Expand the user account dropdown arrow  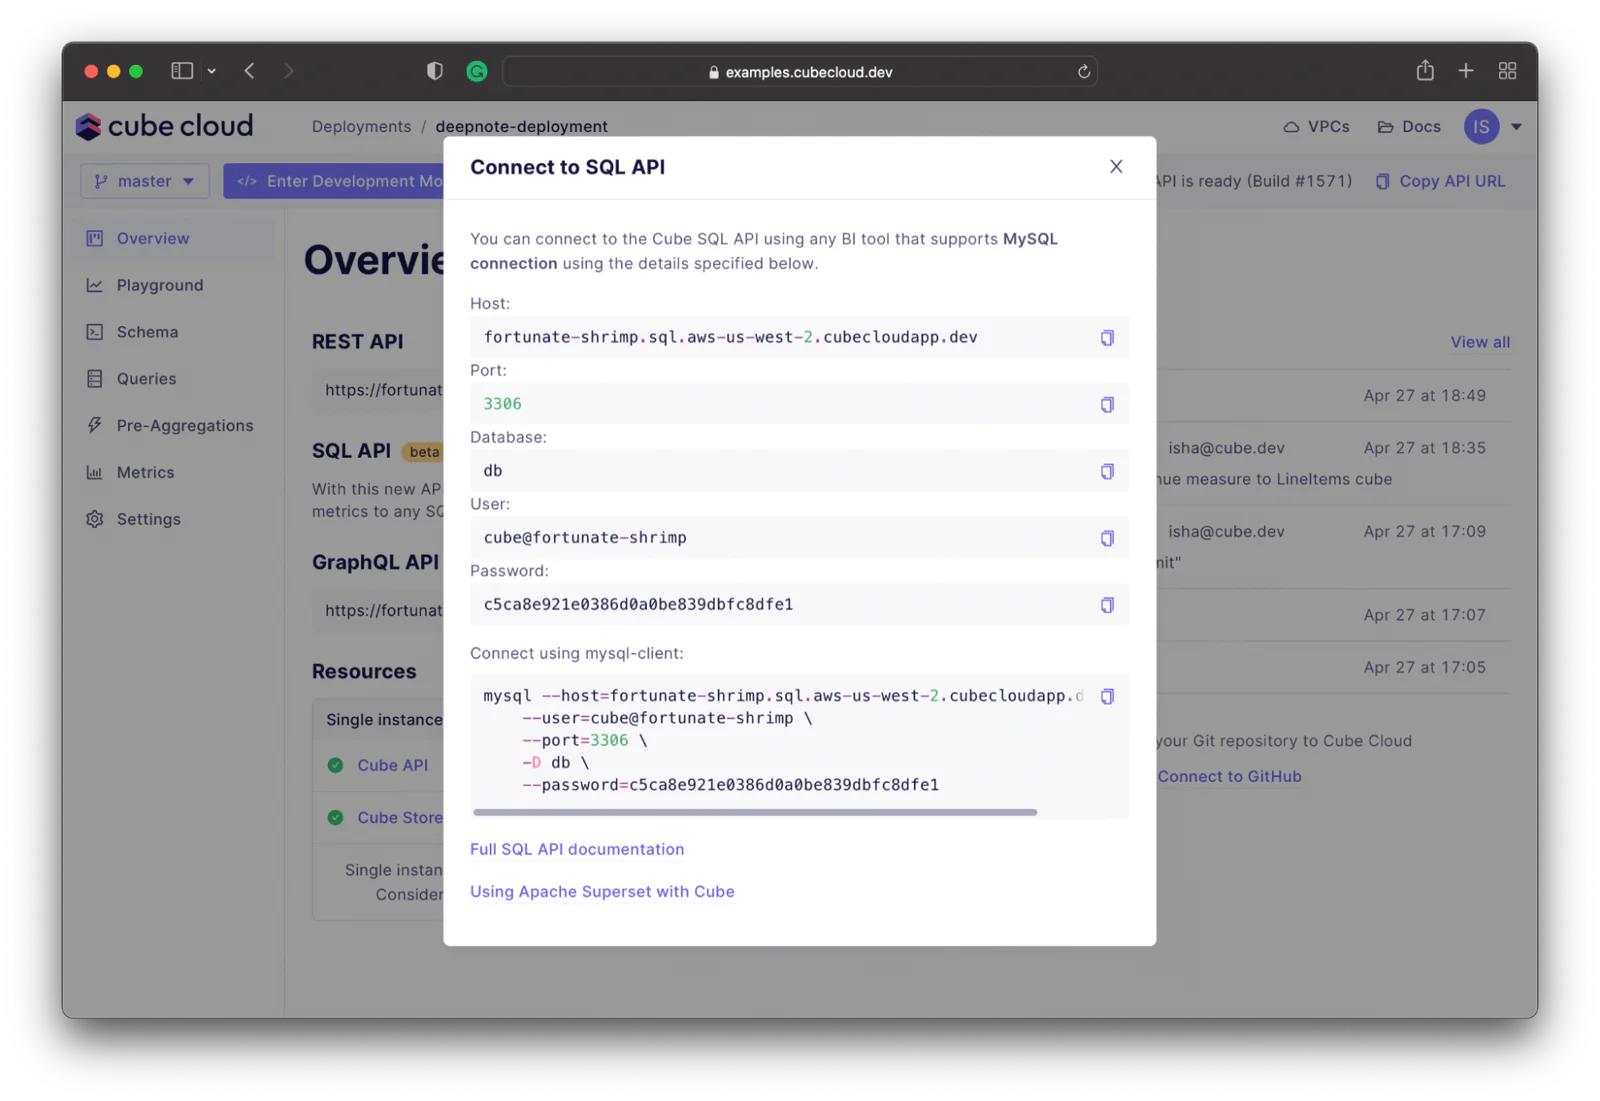point(1517,127)
